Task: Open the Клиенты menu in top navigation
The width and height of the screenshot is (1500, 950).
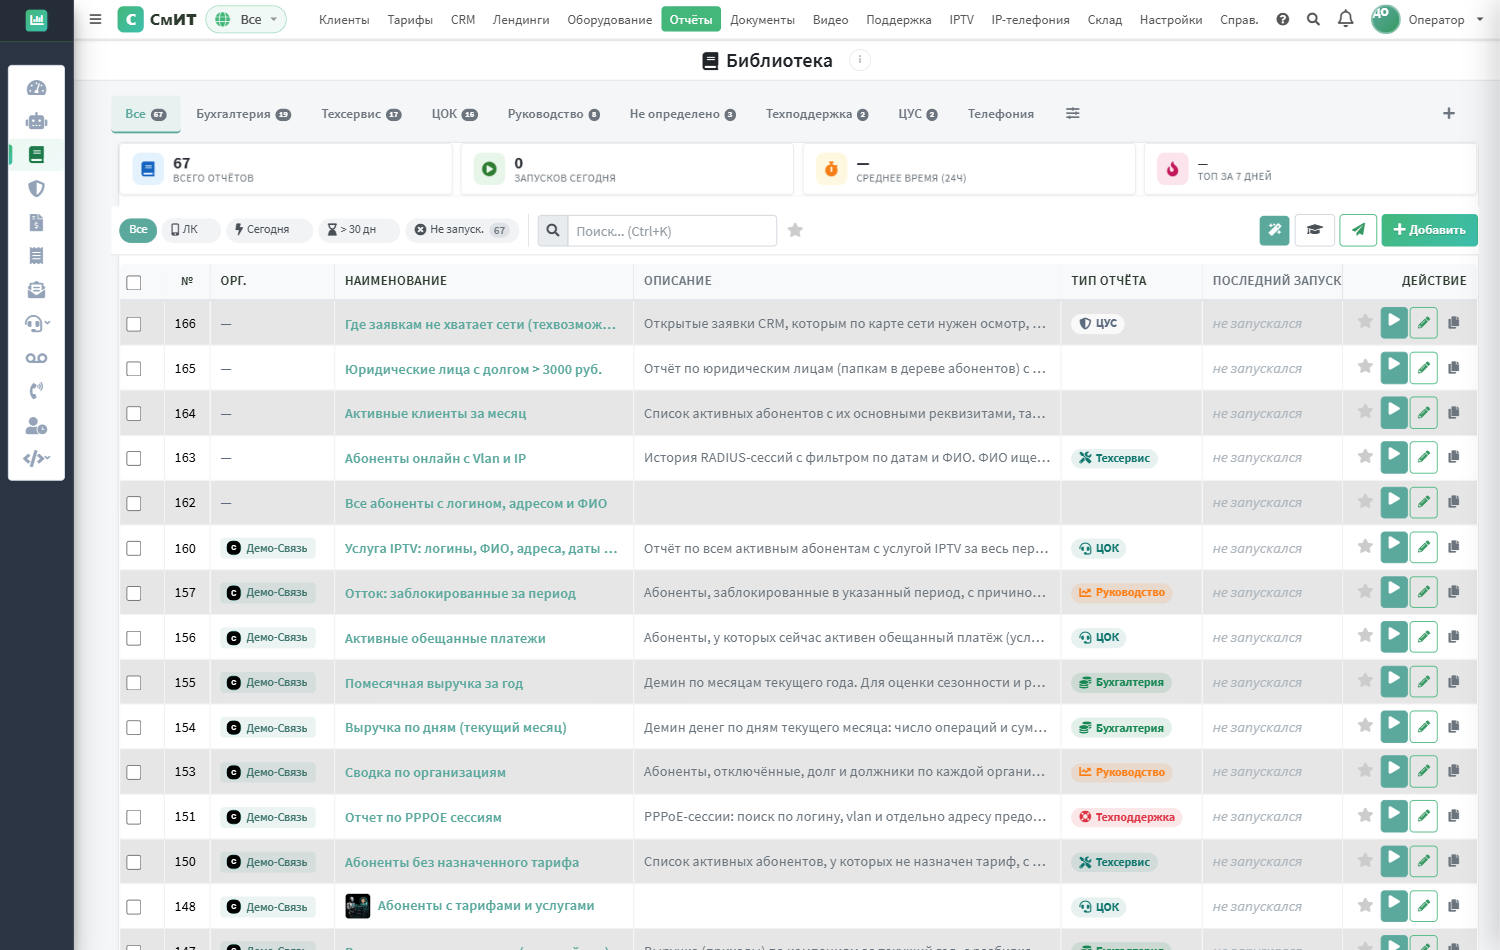Action: (344, 19)
